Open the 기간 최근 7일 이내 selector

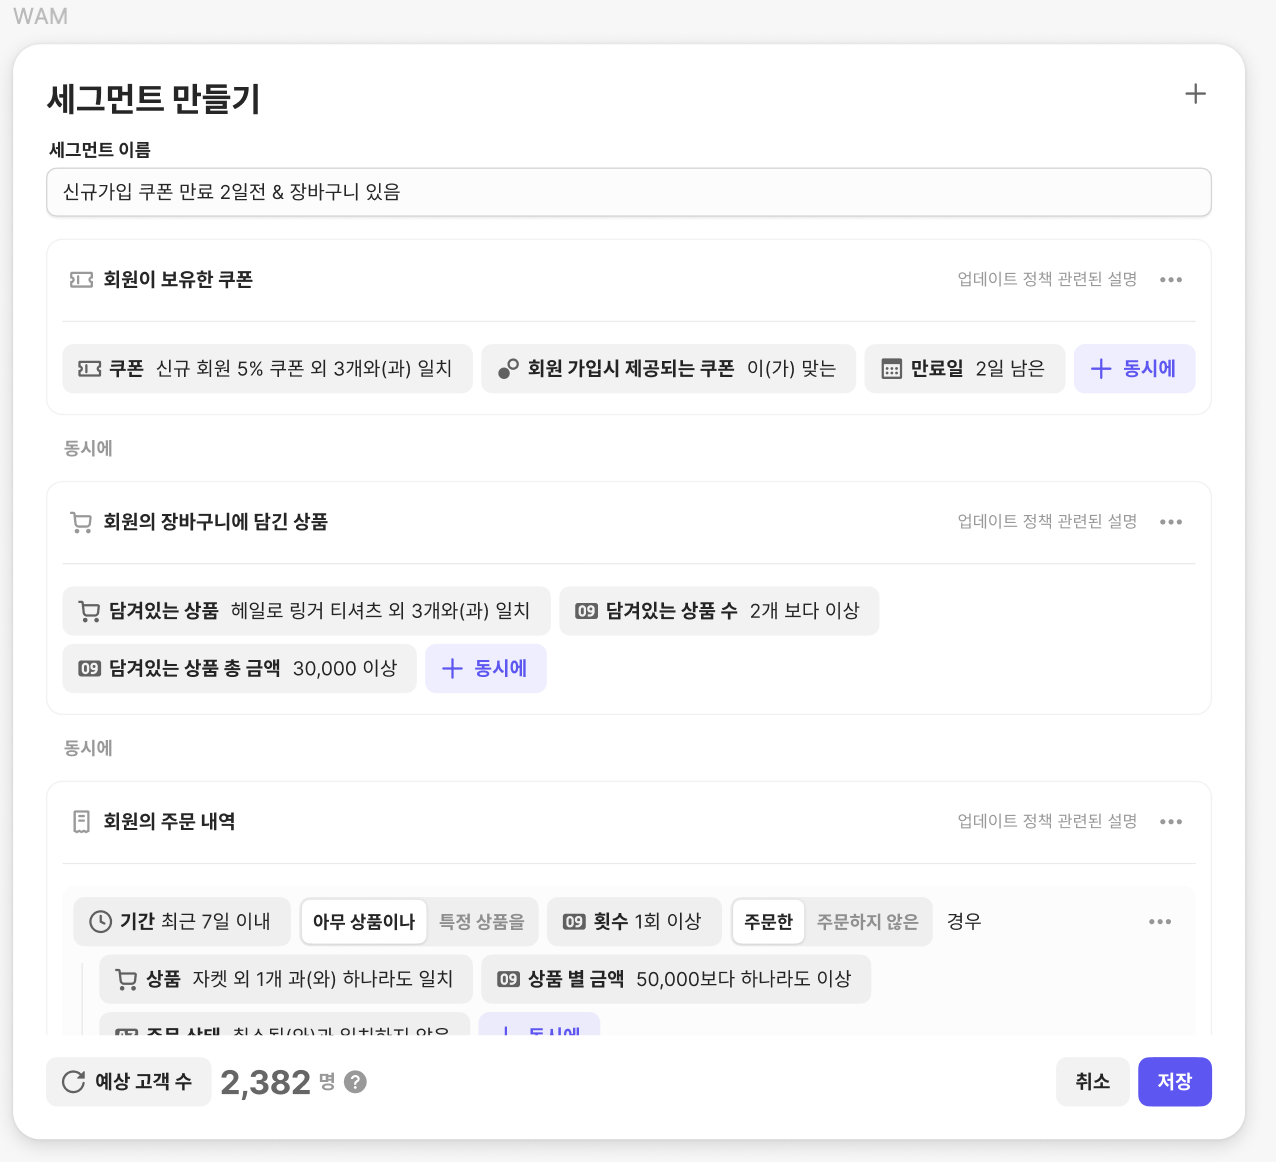182,922
